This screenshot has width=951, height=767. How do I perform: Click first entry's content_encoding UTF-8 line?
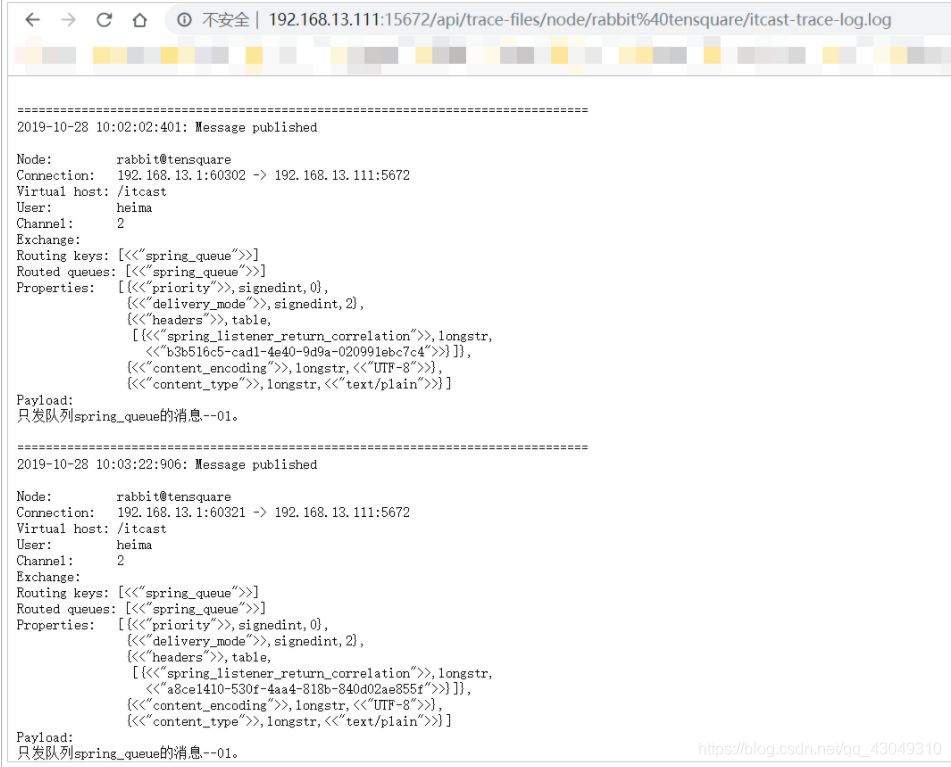[x=284, y=368]
